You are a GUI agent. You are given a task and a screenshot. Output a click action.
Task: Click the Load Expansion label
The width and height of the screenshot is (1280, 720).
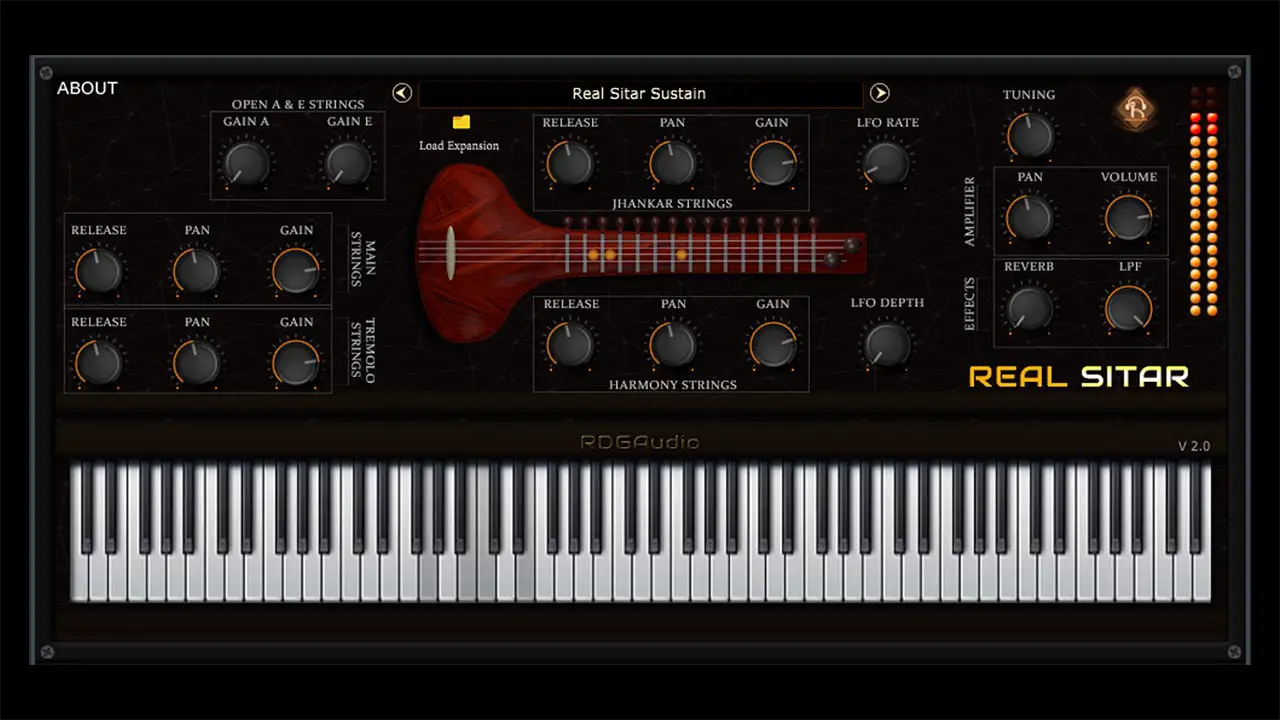[x=459, y=146]
